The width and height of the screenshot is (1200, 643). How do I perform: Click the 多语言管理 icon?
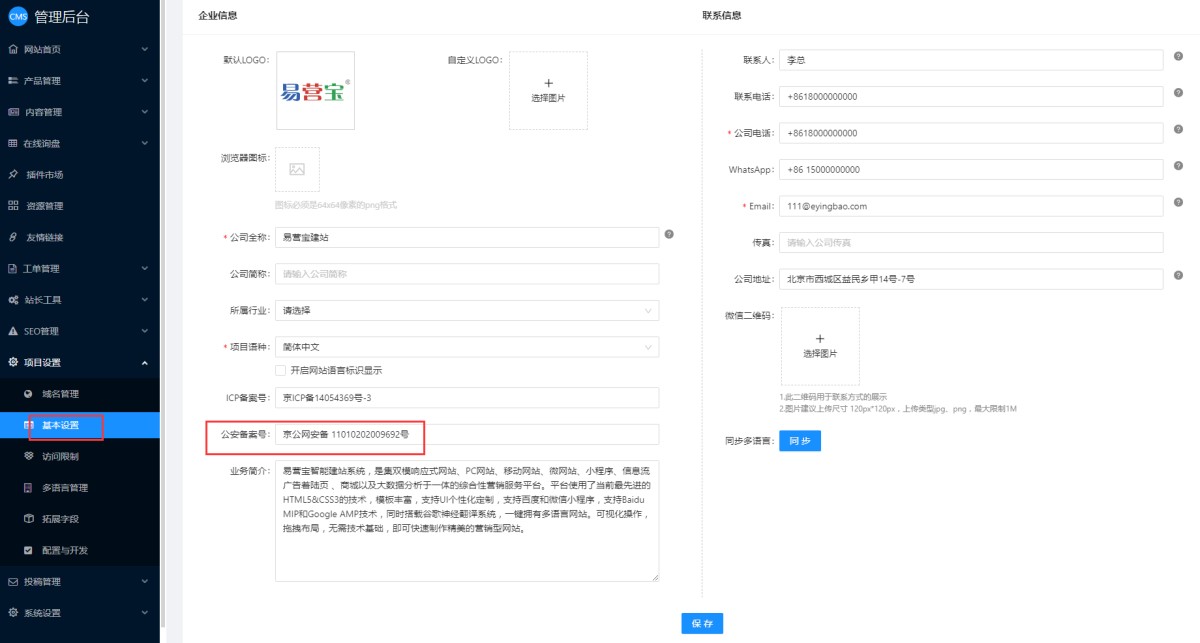pos(29,488)
